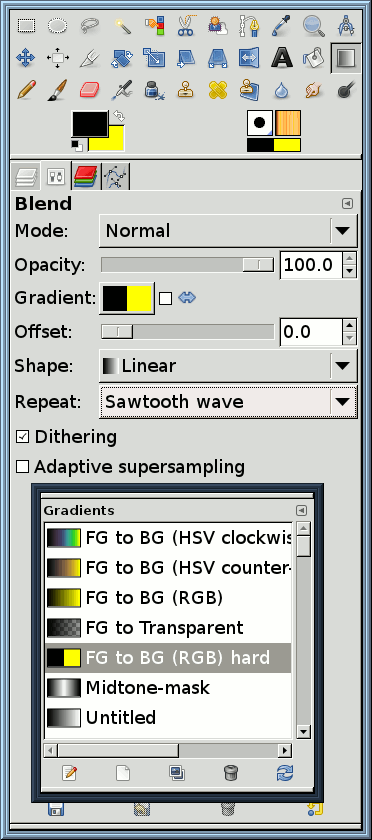Choose the Dodge/Burn tool
The width and height of the screenshot is (372, 840).
click(346, 90)
